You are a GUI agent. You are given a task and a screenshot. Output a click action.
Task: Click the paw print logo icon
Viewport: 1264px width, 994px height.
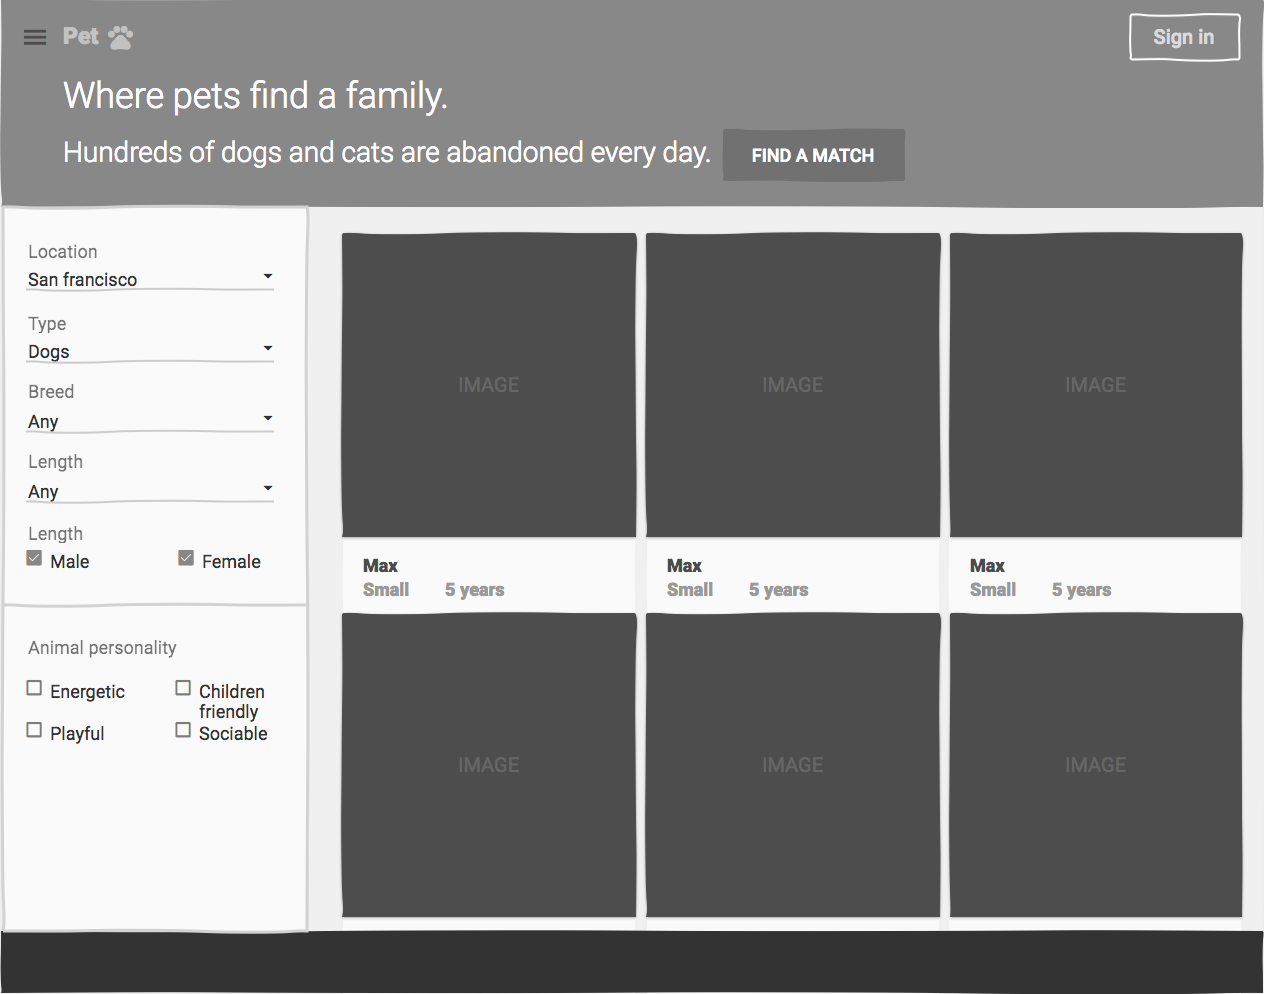coord(120,37)
